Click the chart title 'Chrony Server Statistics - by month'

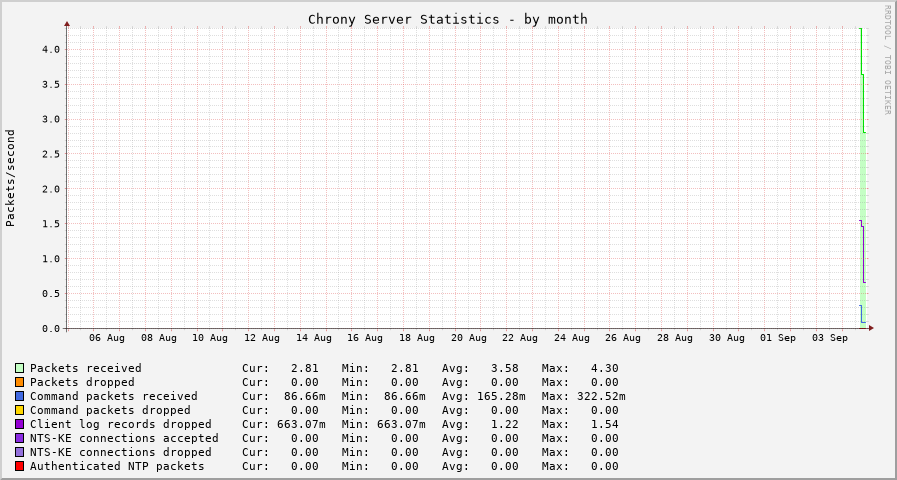[447, 19]
